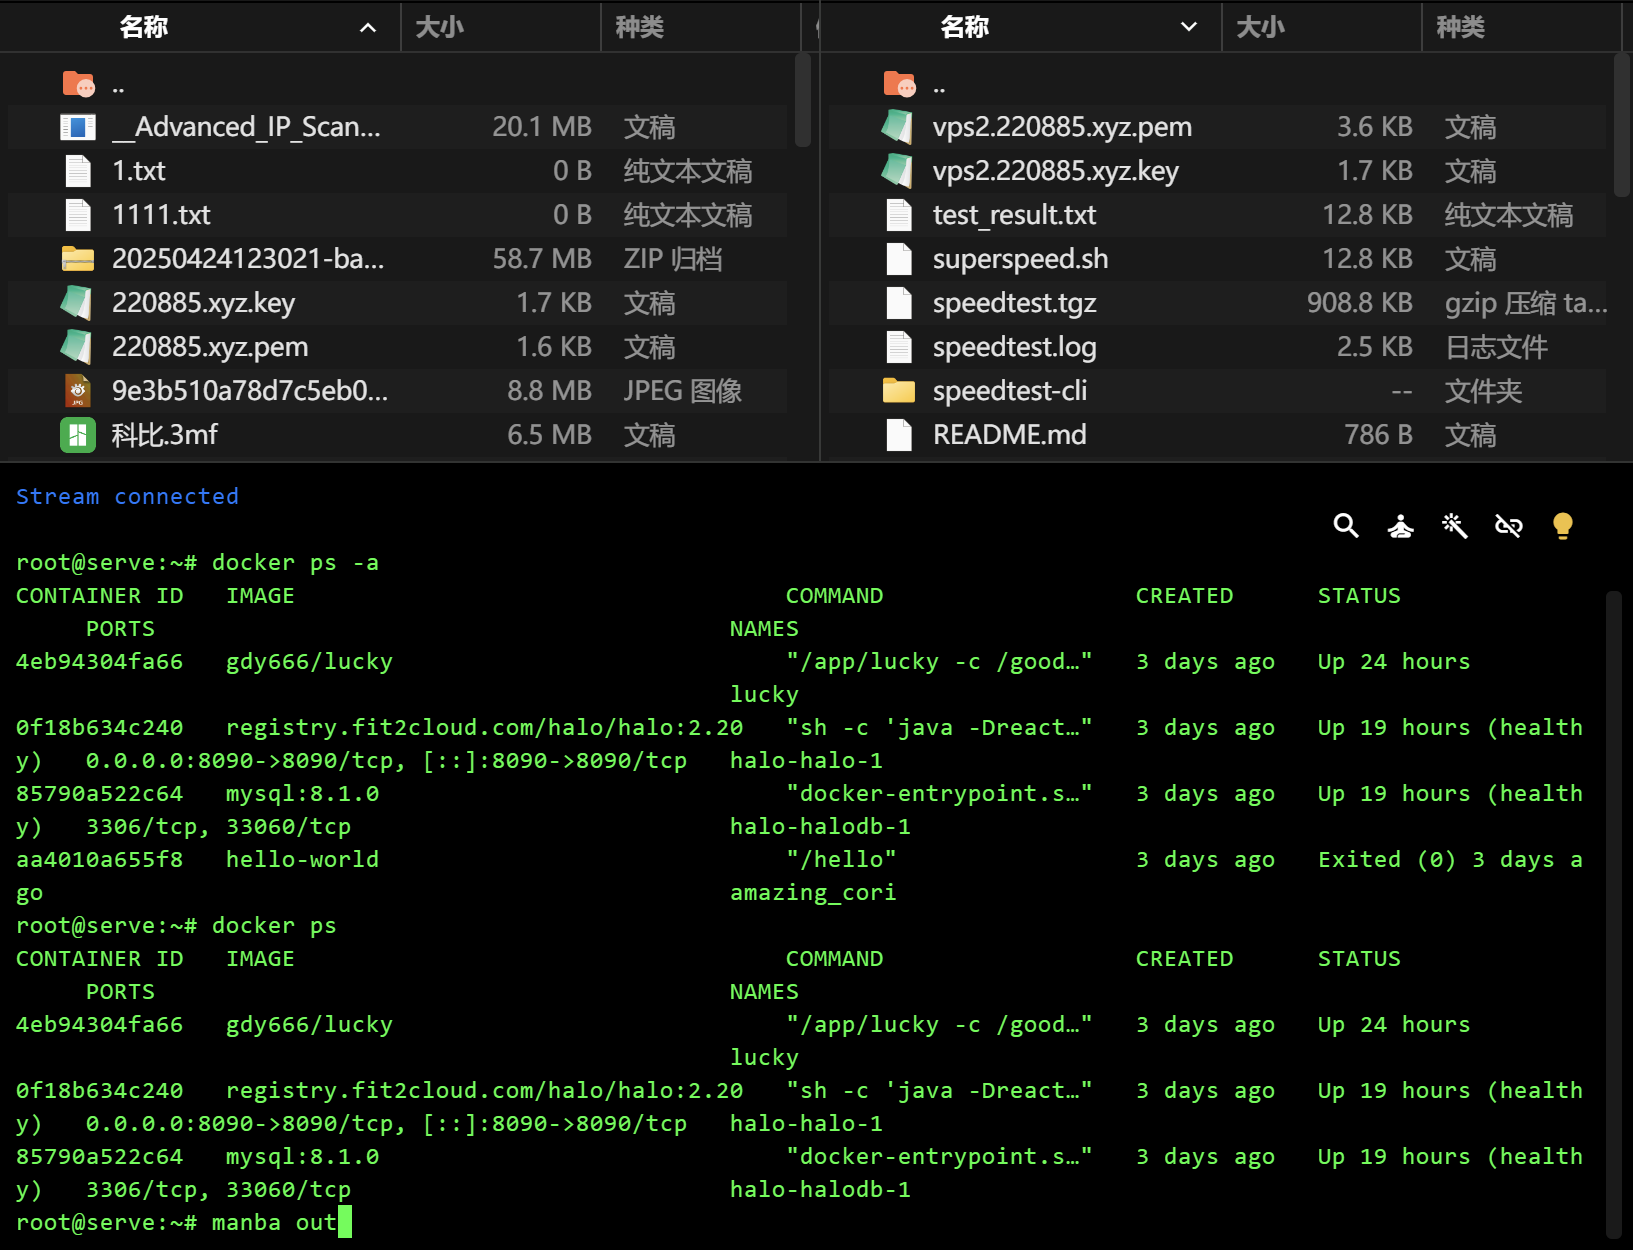Click the vps2.220885.xyz.pem file icon
1633x1250 pixels.
pos(899,127)
